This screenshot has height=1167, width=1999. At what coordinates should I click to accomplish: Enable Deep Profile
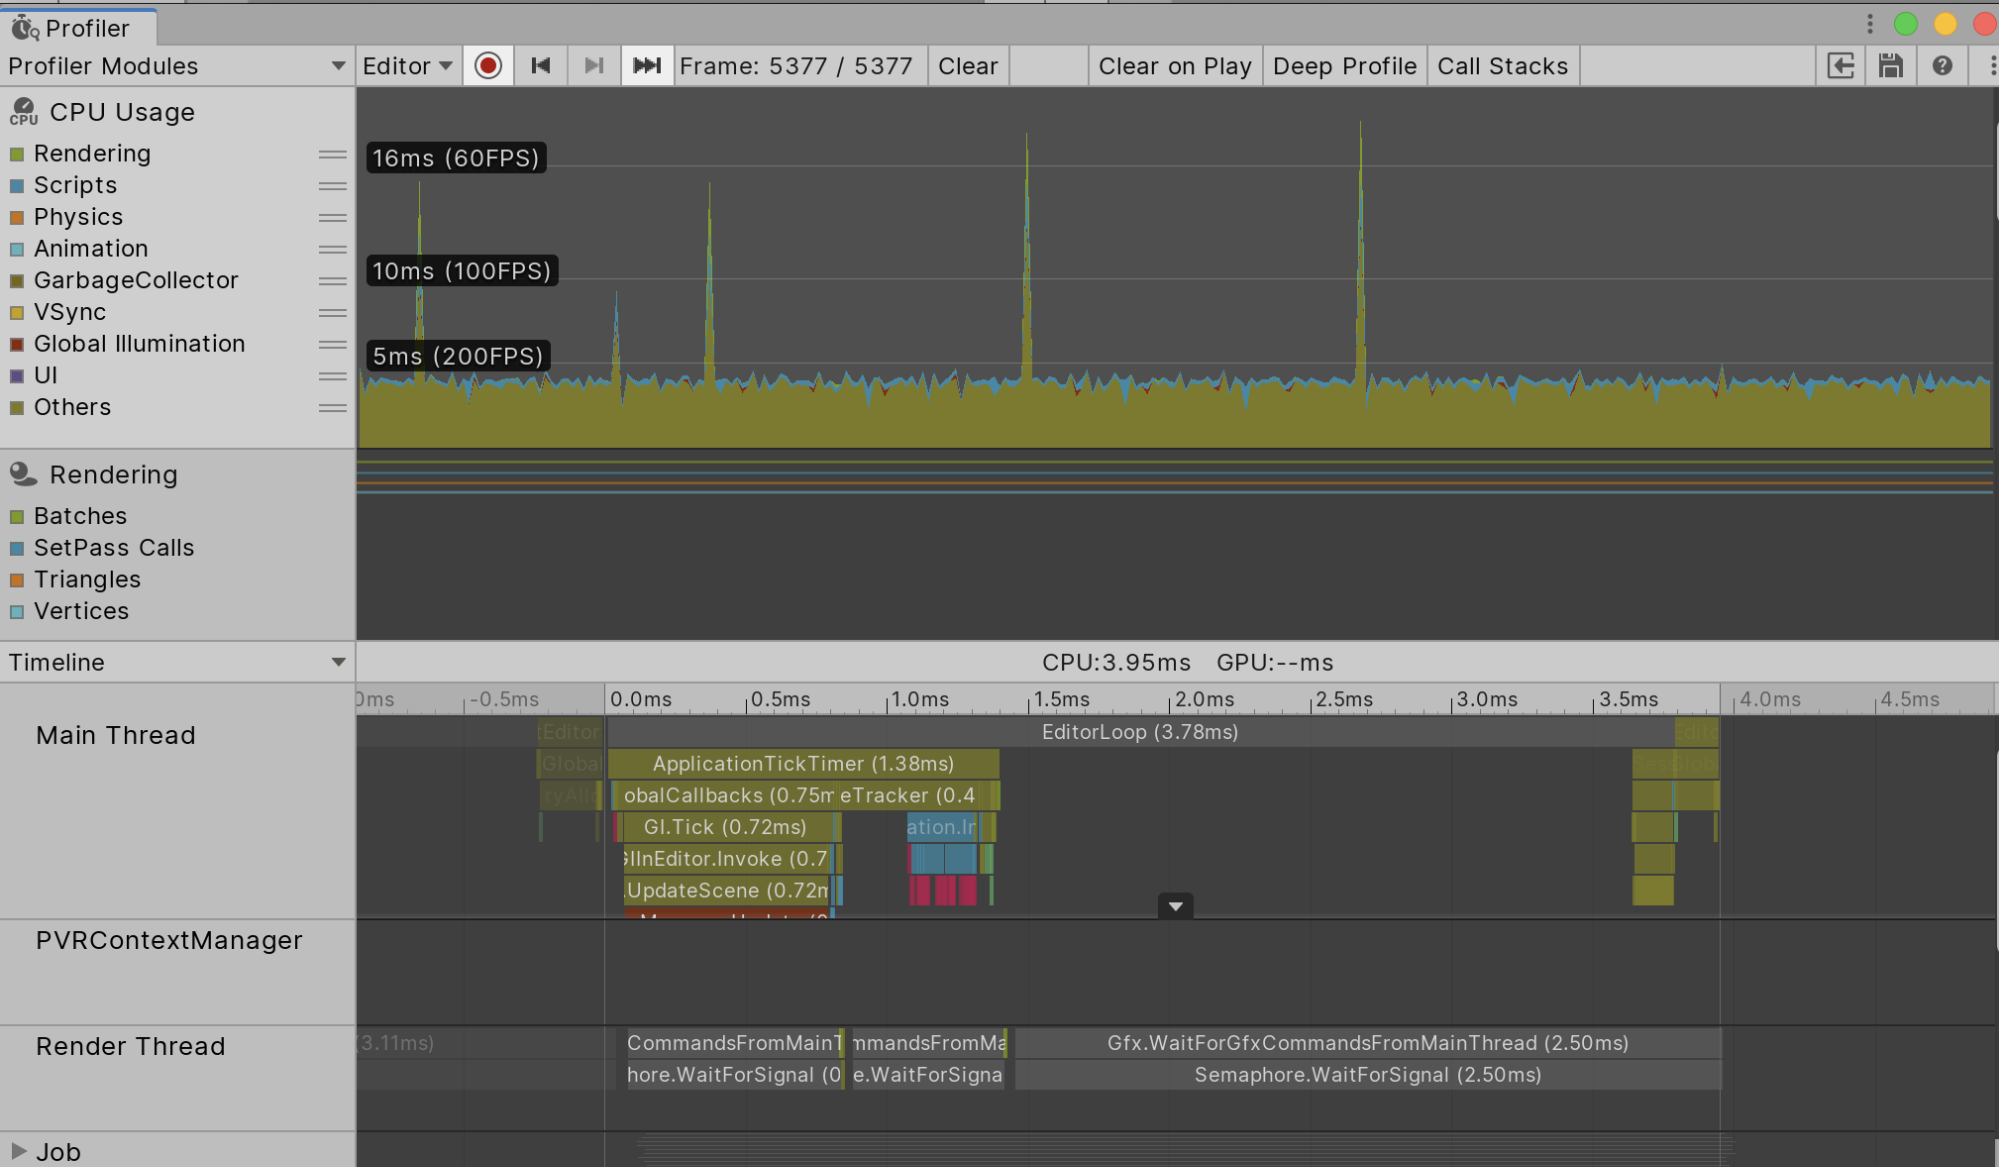click(1344, 65)
